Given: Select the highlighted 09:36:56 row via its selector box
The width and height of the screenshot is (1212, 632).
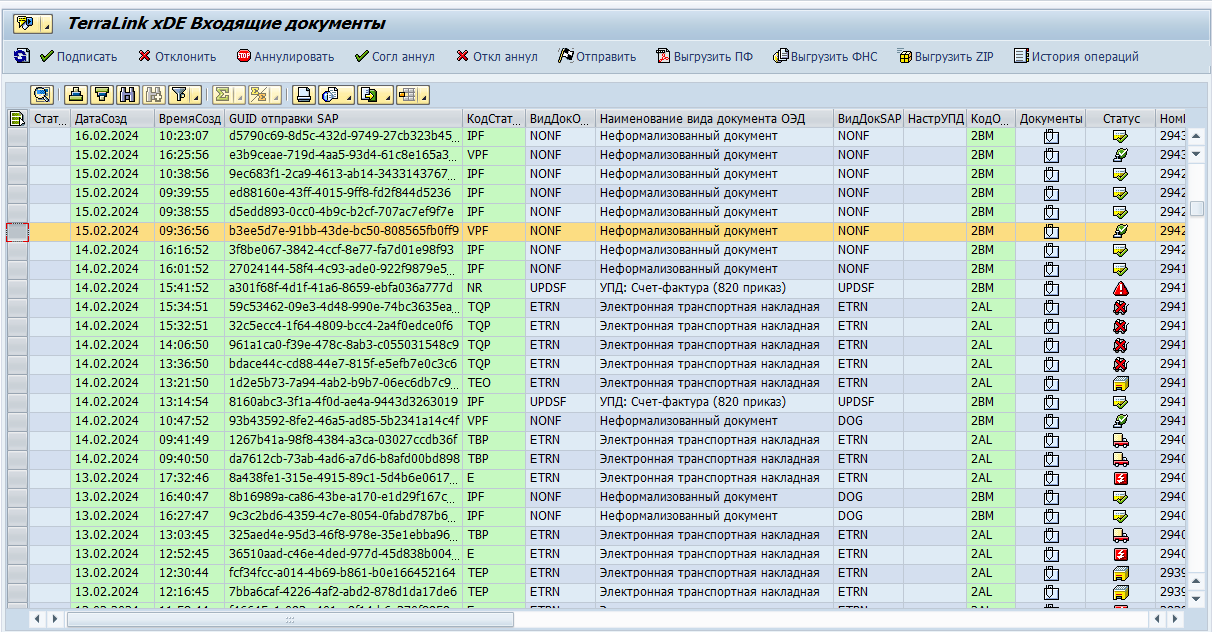Looking at the screenshot, I should tap(18, 231).
